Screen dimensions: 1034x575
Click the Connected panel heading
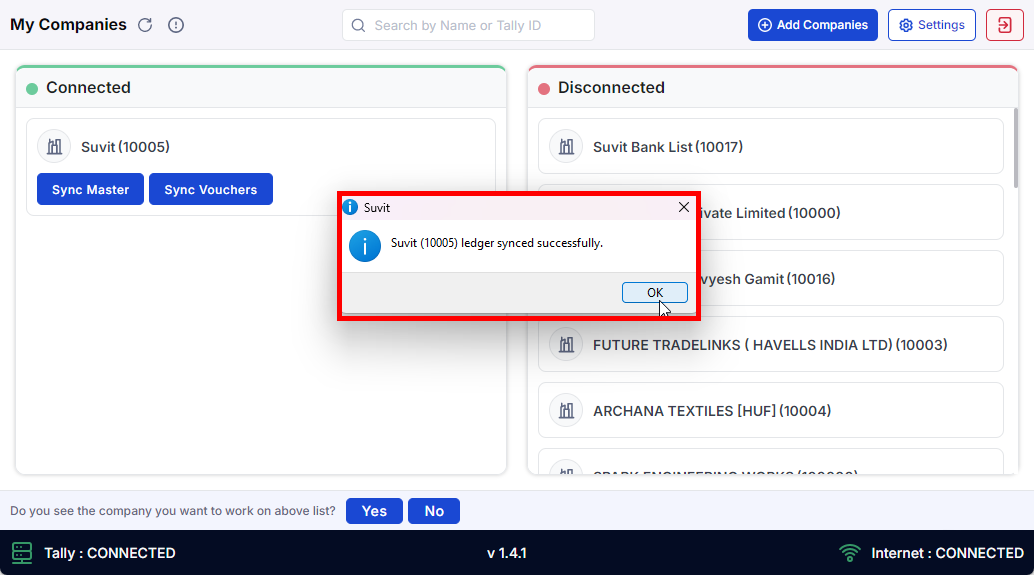point(88,88)
